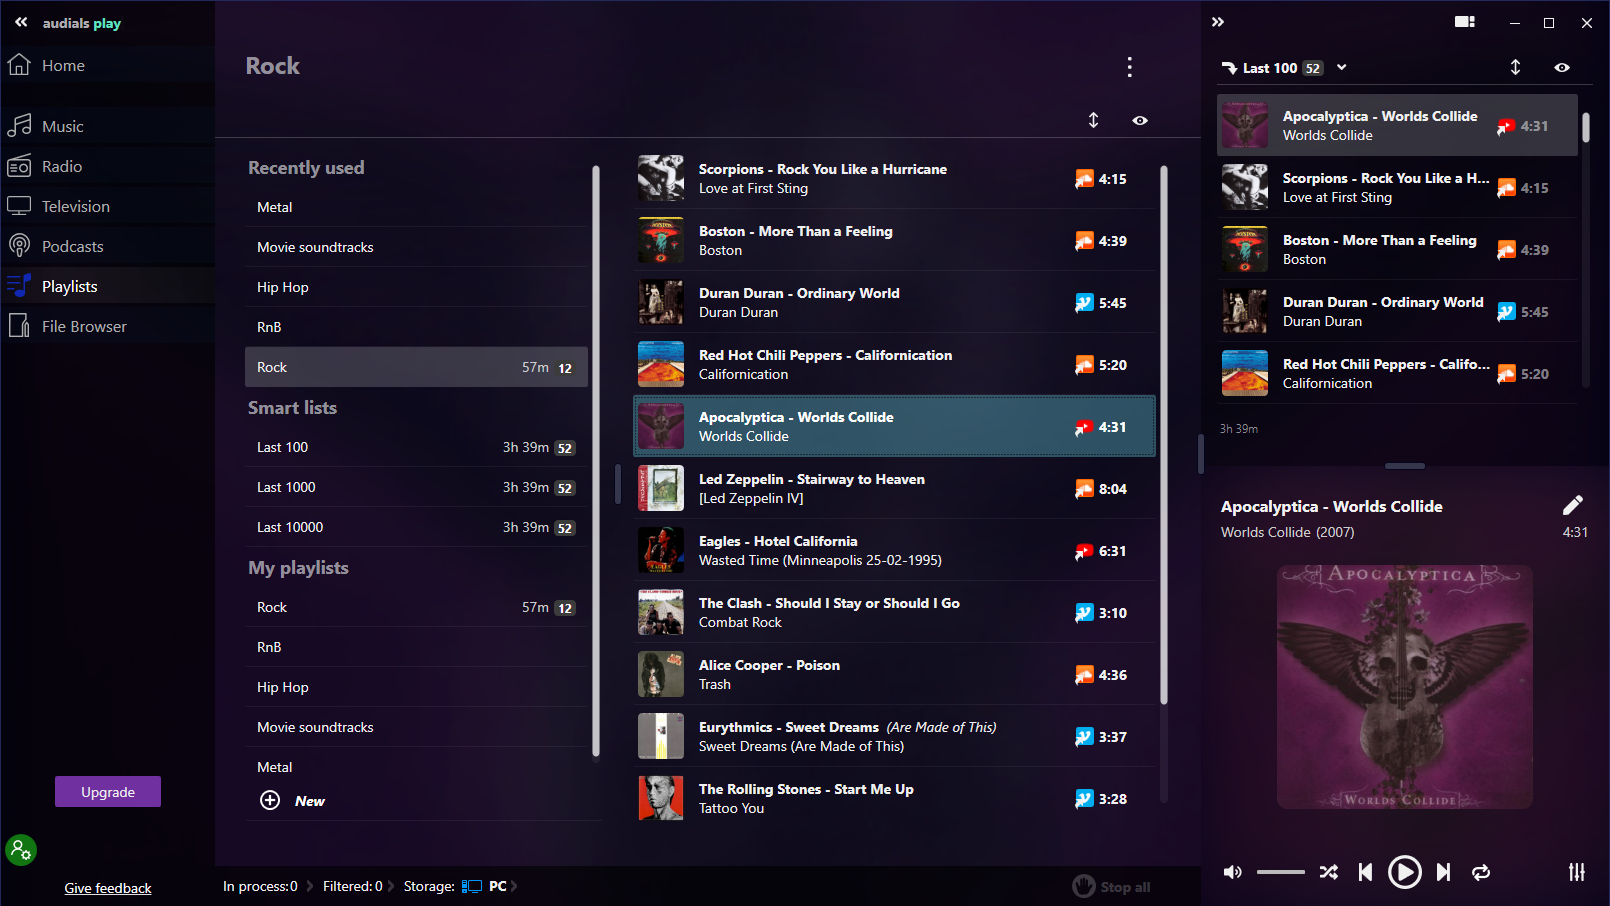Click the Eagles Hotel California album thumbnail
The width and height of the screenshot is (1610, 906).
[x=661, y=550]
